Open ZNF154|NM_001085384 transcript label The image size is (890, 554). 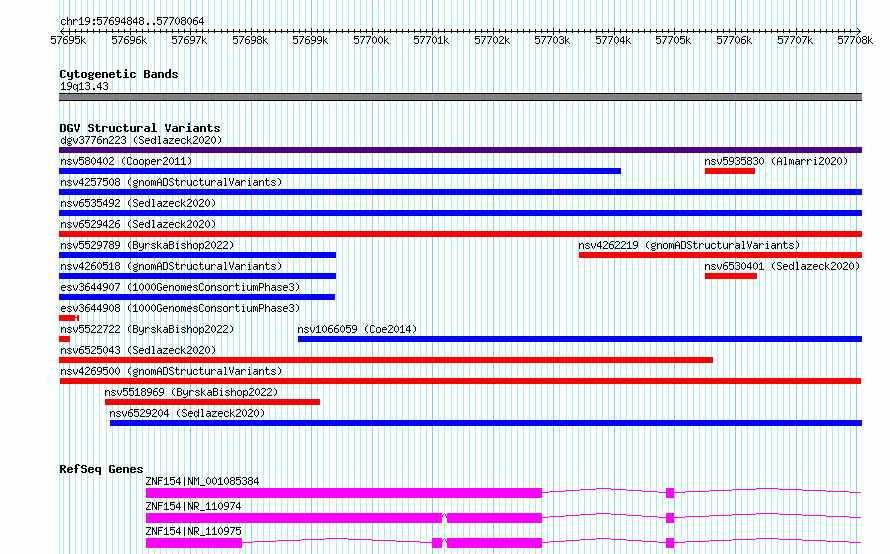coord(202,481)
